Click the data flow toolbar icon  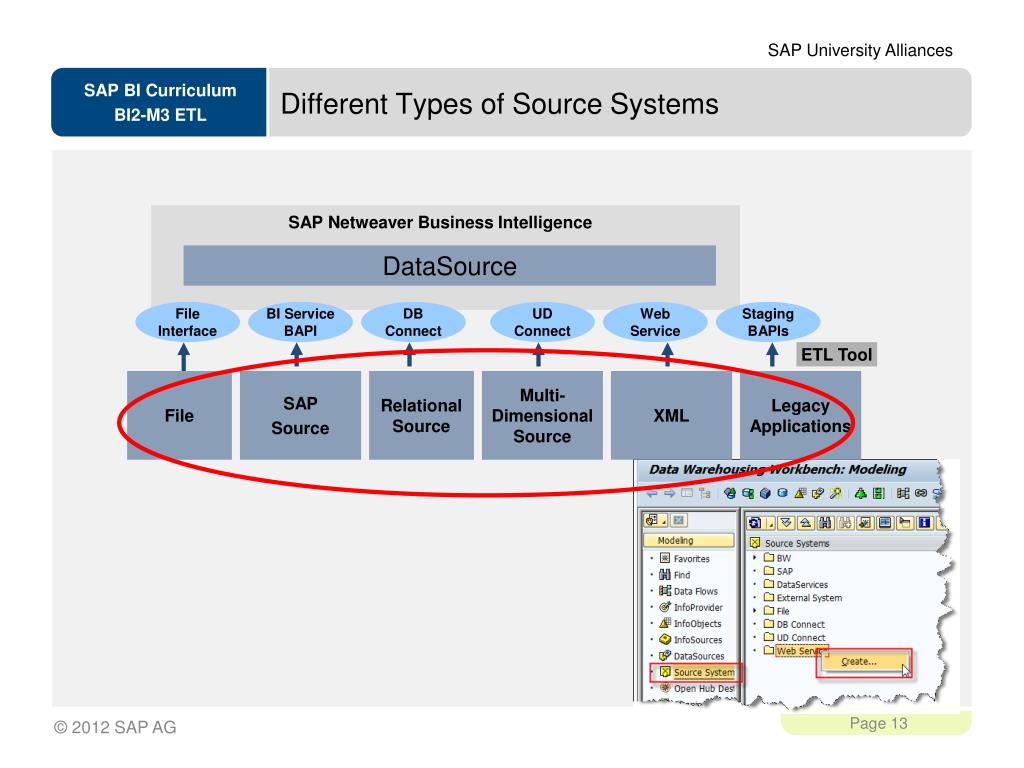coord(903,493)
